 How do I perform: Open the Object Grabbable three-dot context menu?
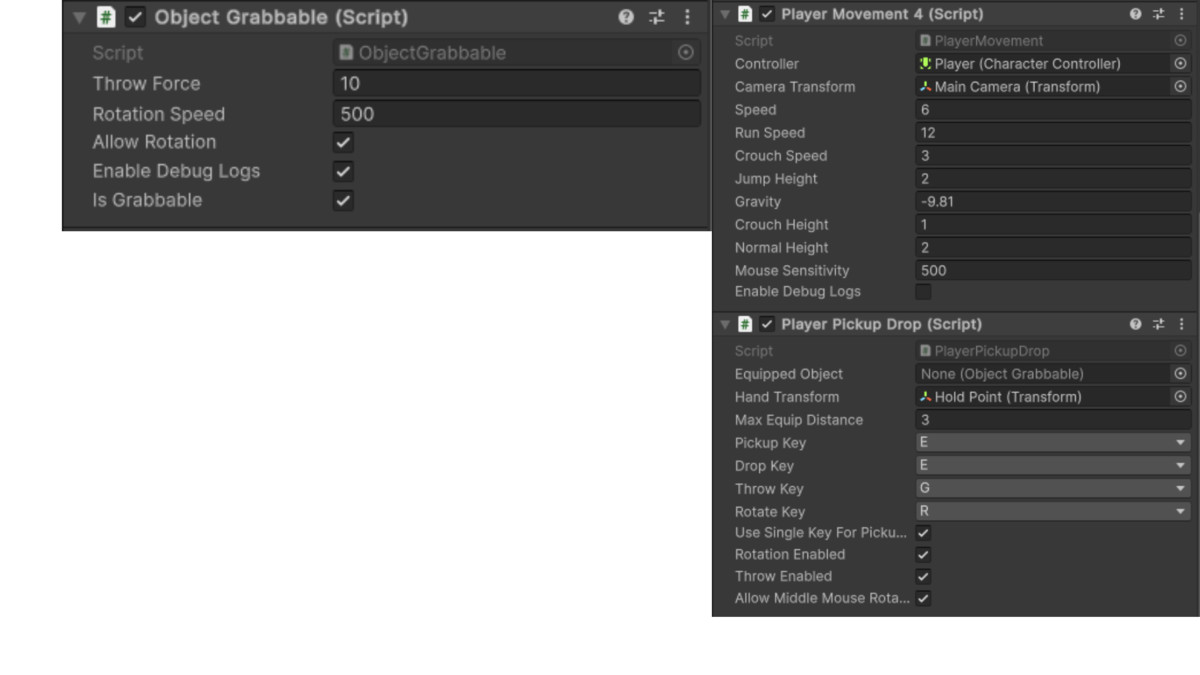(687, 17)
